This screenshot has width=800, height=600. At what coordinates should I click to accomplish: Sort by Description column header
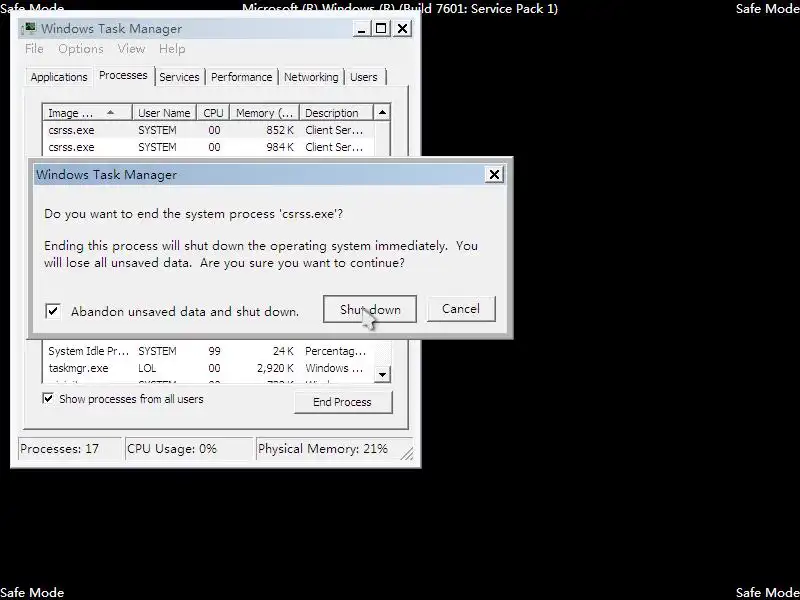[x=336, y=113]
